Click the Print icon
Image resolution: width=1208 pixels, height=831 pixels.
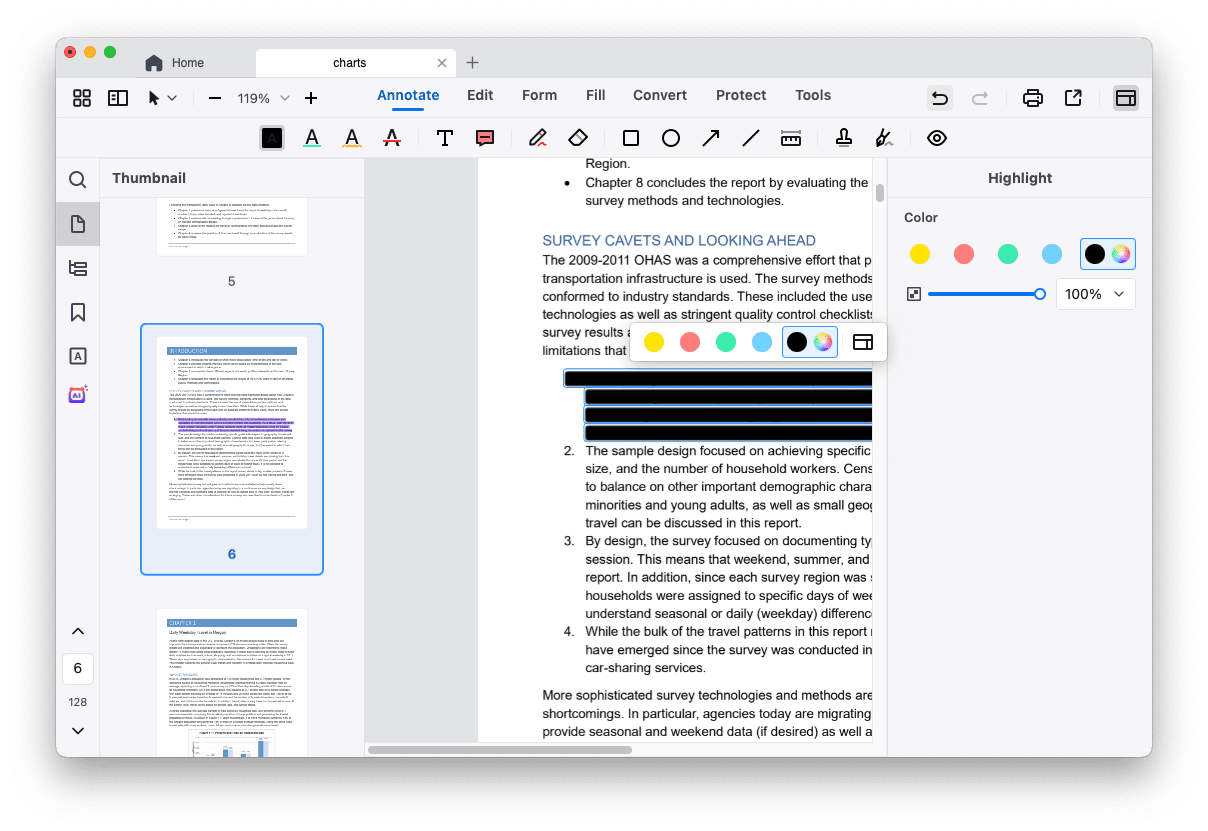click(1032, 98)
